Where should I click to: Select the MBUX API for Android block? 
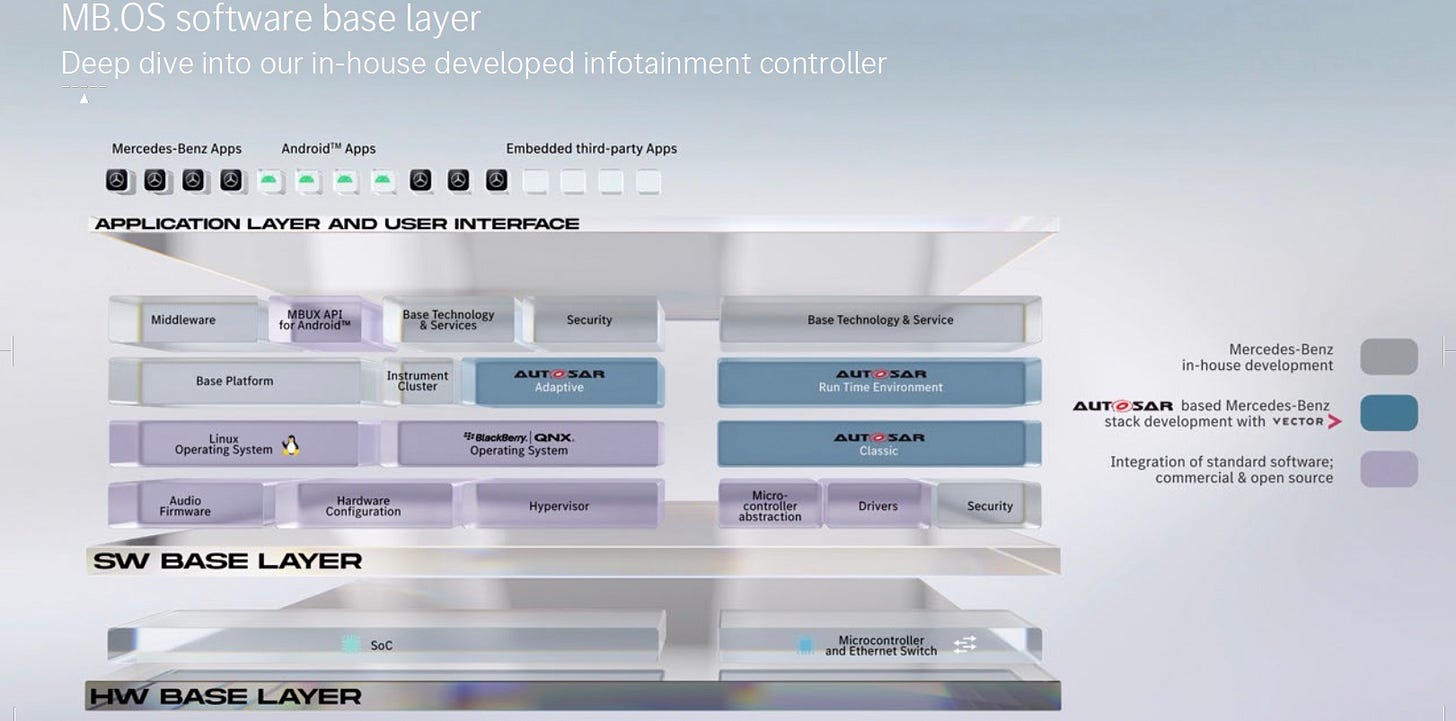tap(316, 320)
